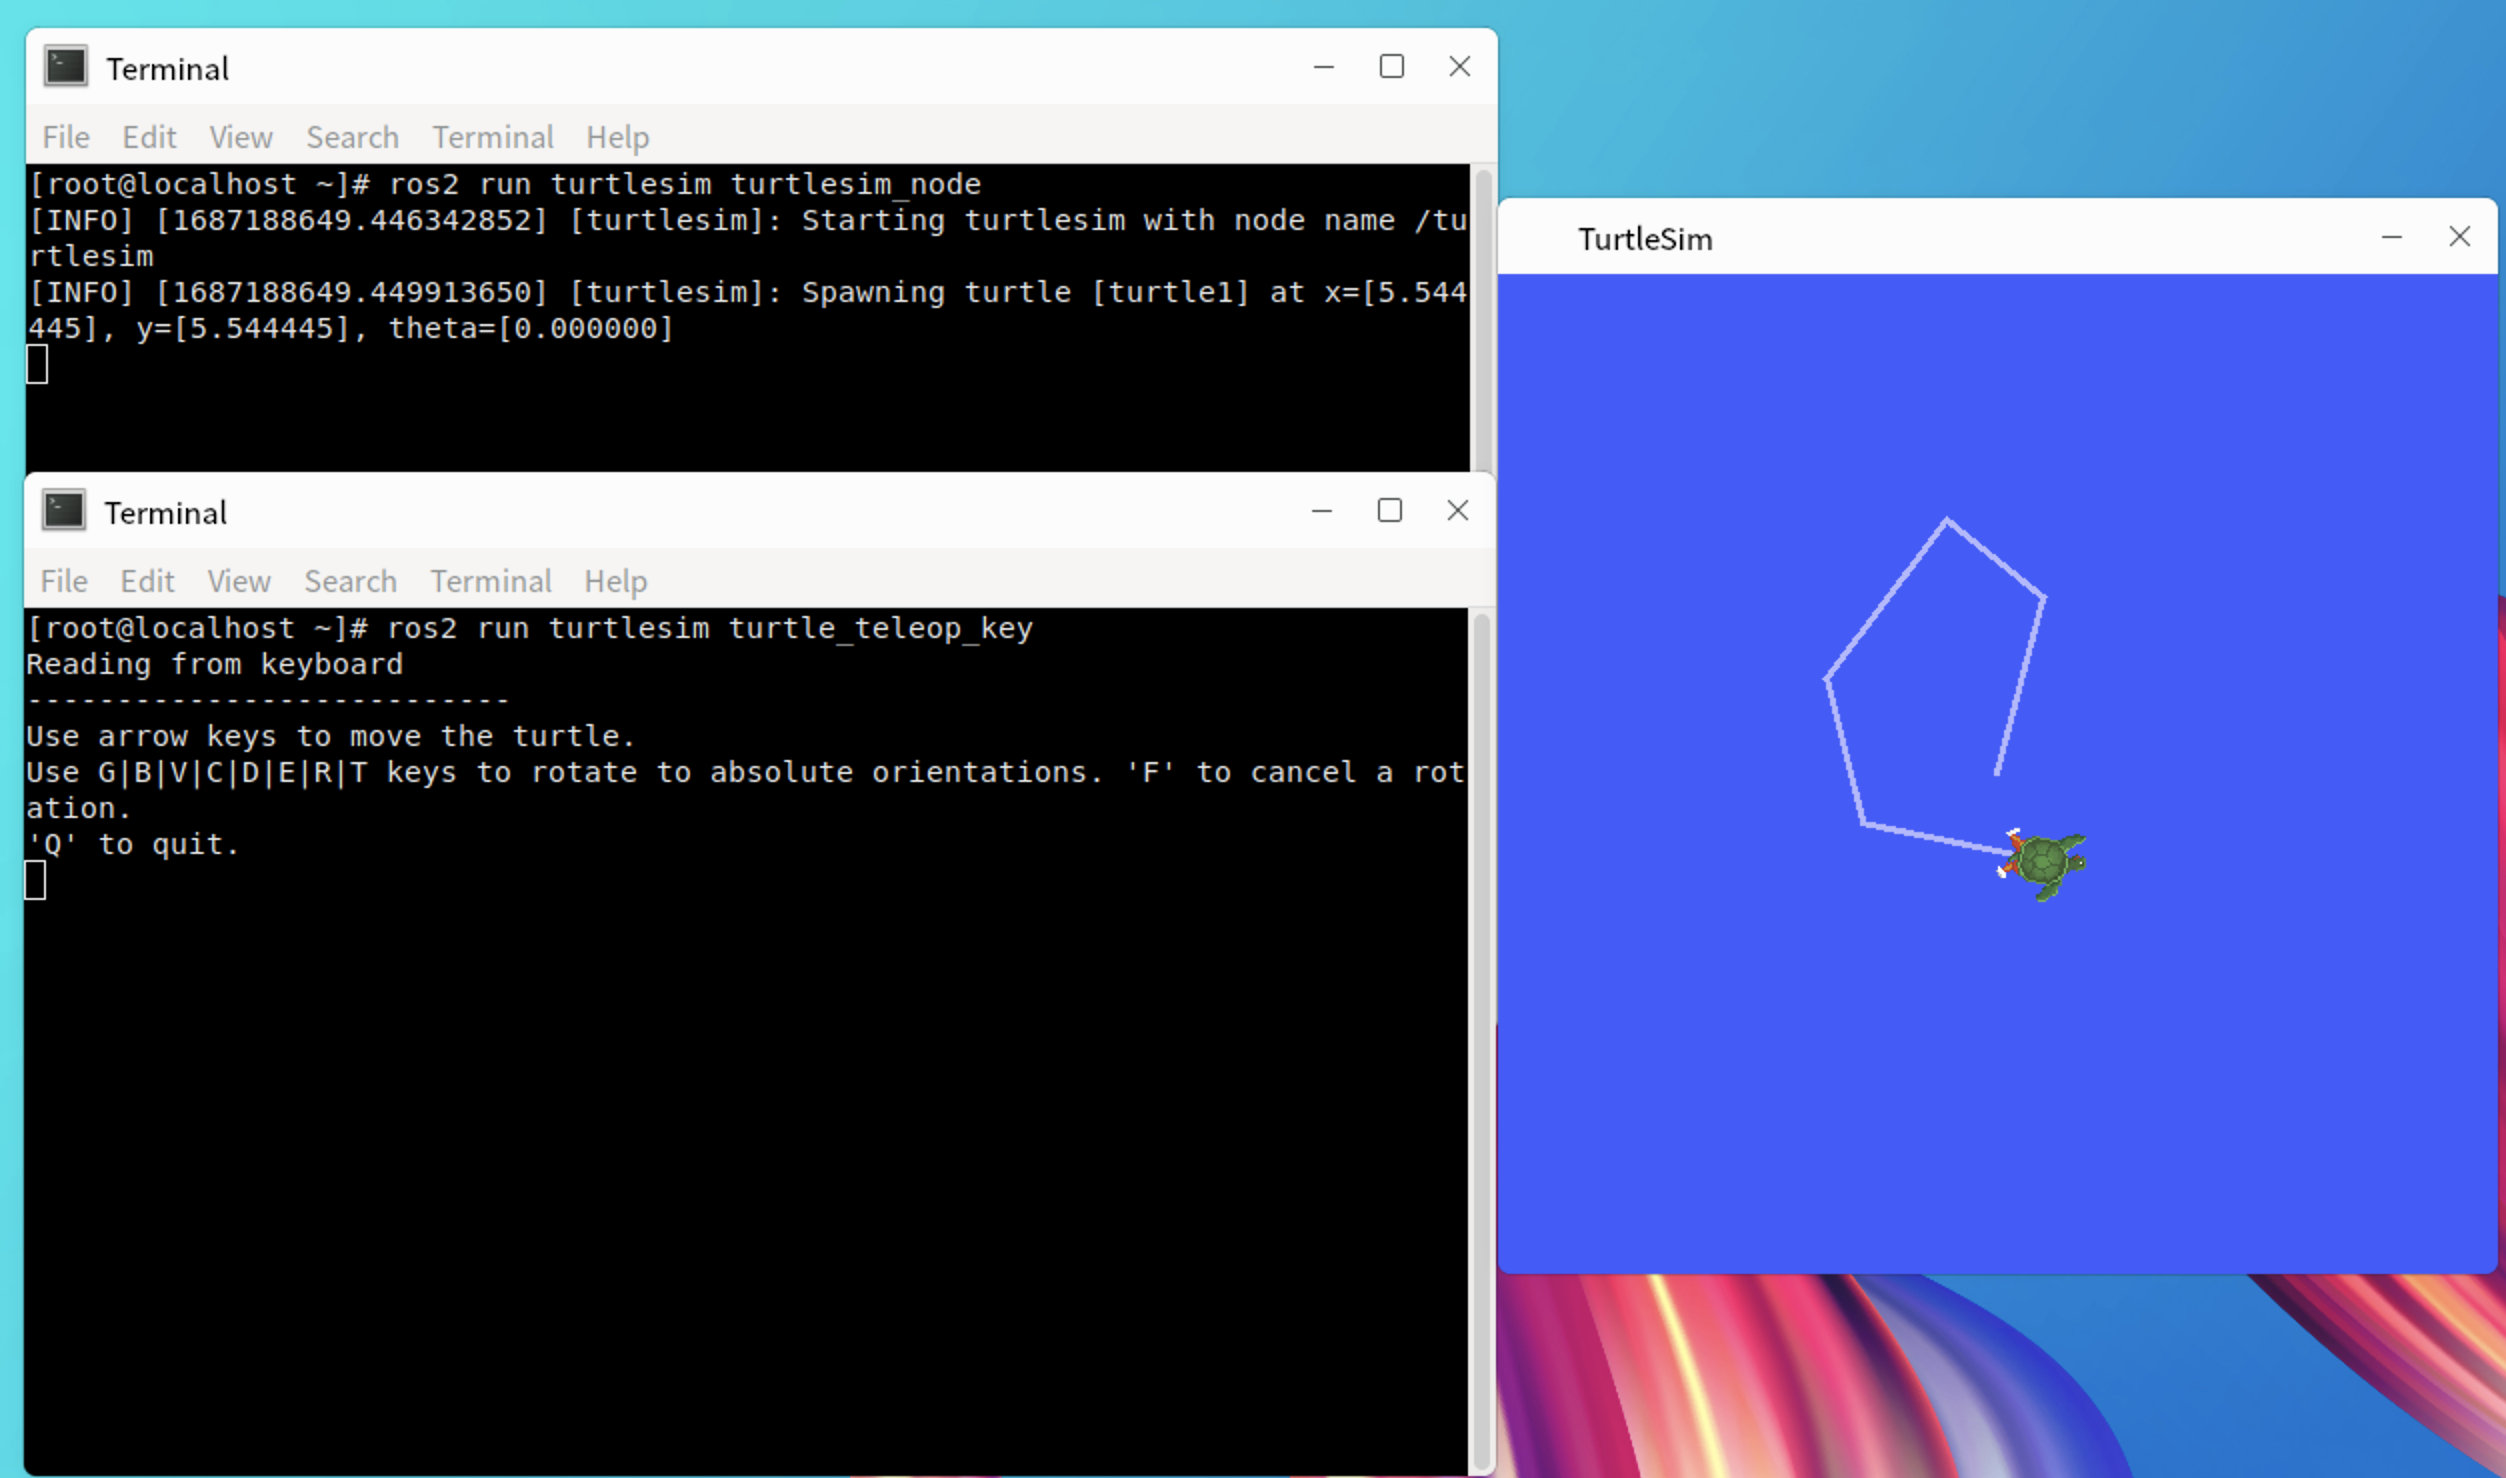The image size is (2506, 1478).
Task: Close the TurtleSim window
Action: coord(2459,237)
